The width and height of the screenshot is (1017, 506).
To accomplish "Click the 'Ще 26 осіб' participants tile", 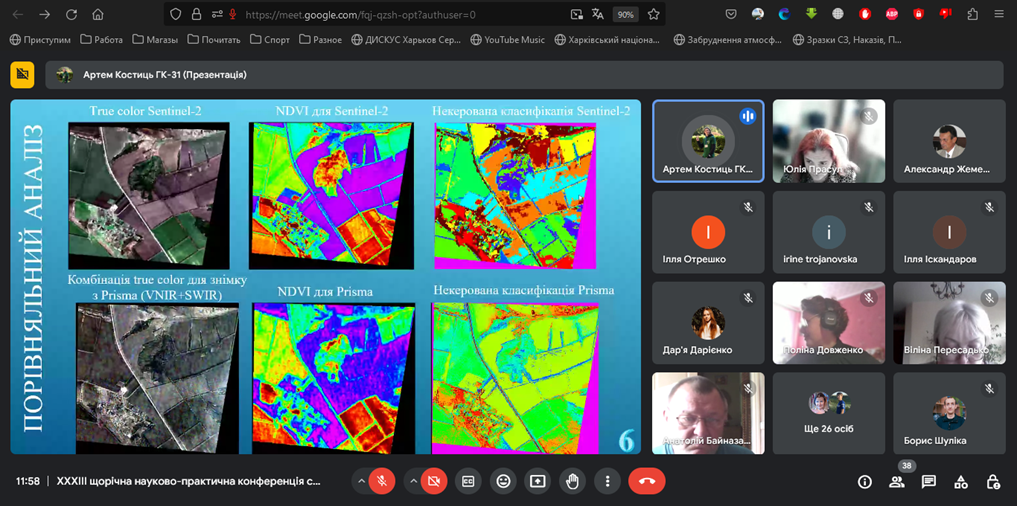I will click(828, 414).
